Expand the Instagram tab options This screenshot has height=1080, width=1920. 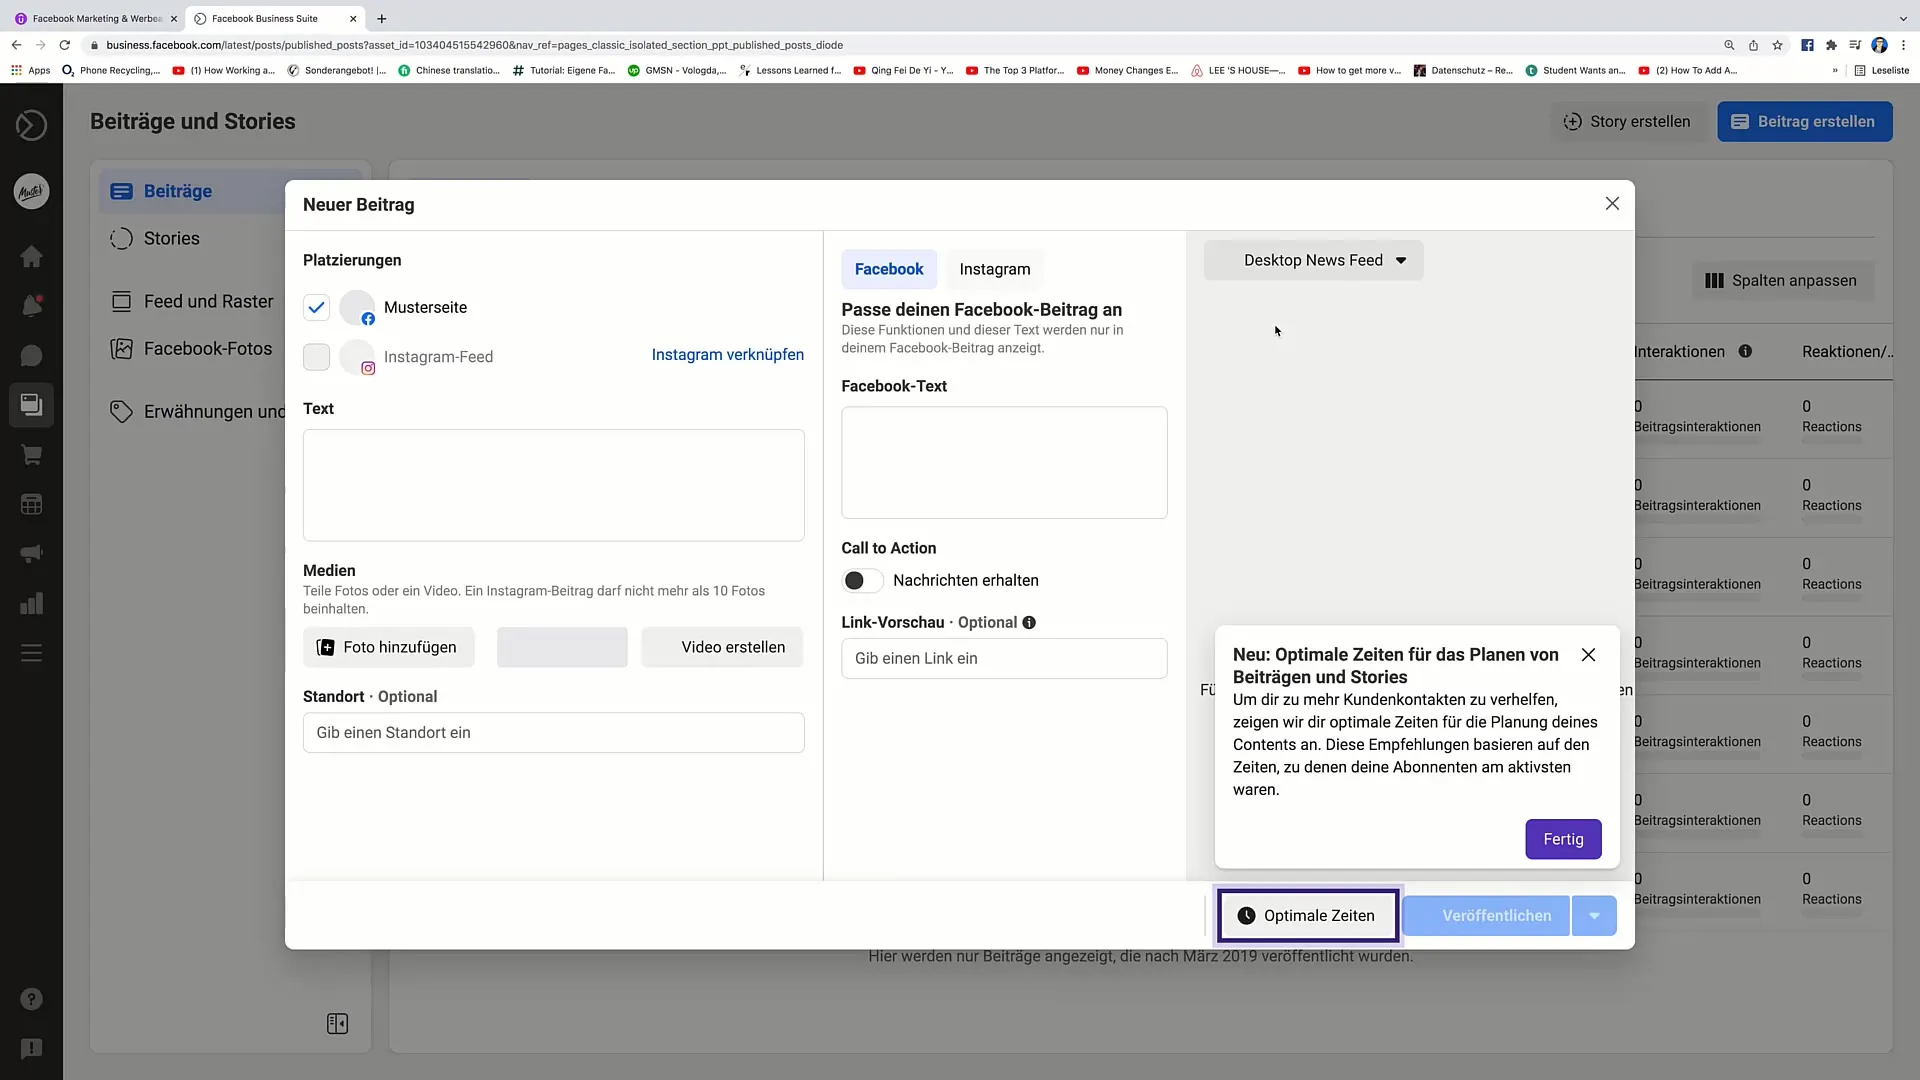point(994,268)
